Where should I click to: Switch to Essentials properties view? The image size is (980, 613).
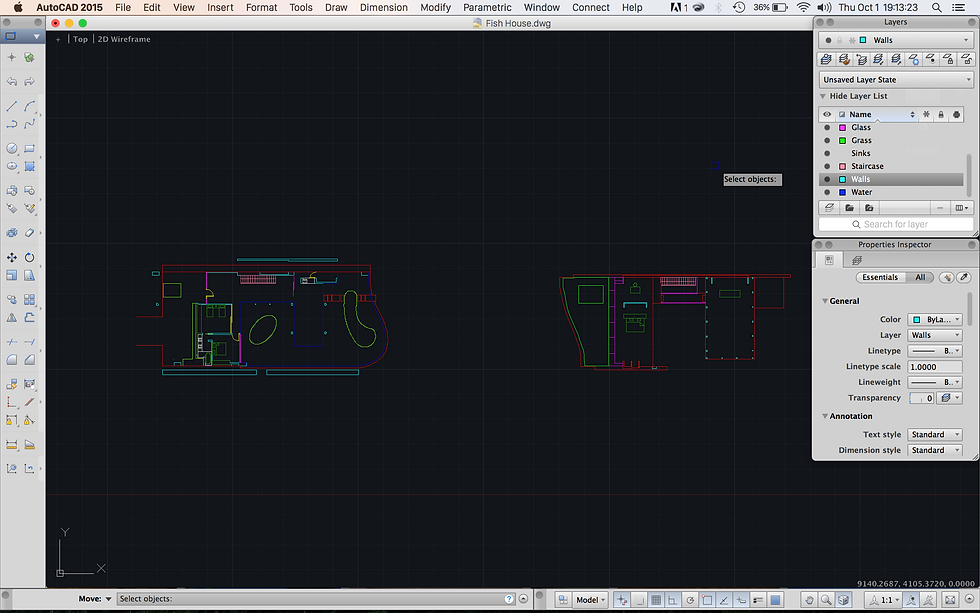[x=880, y=277]
